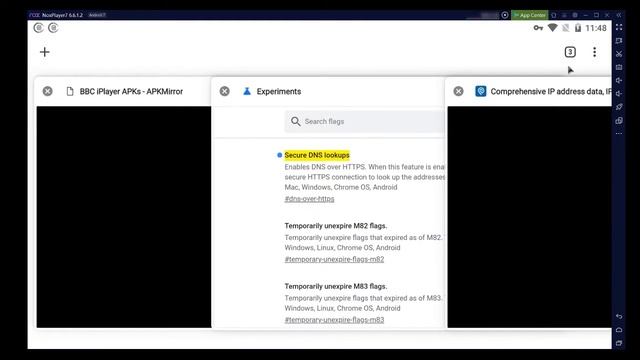Viewport: 640px width, 360px height.
Task: Click the battery status bar icon
Action: click(578, 28)
